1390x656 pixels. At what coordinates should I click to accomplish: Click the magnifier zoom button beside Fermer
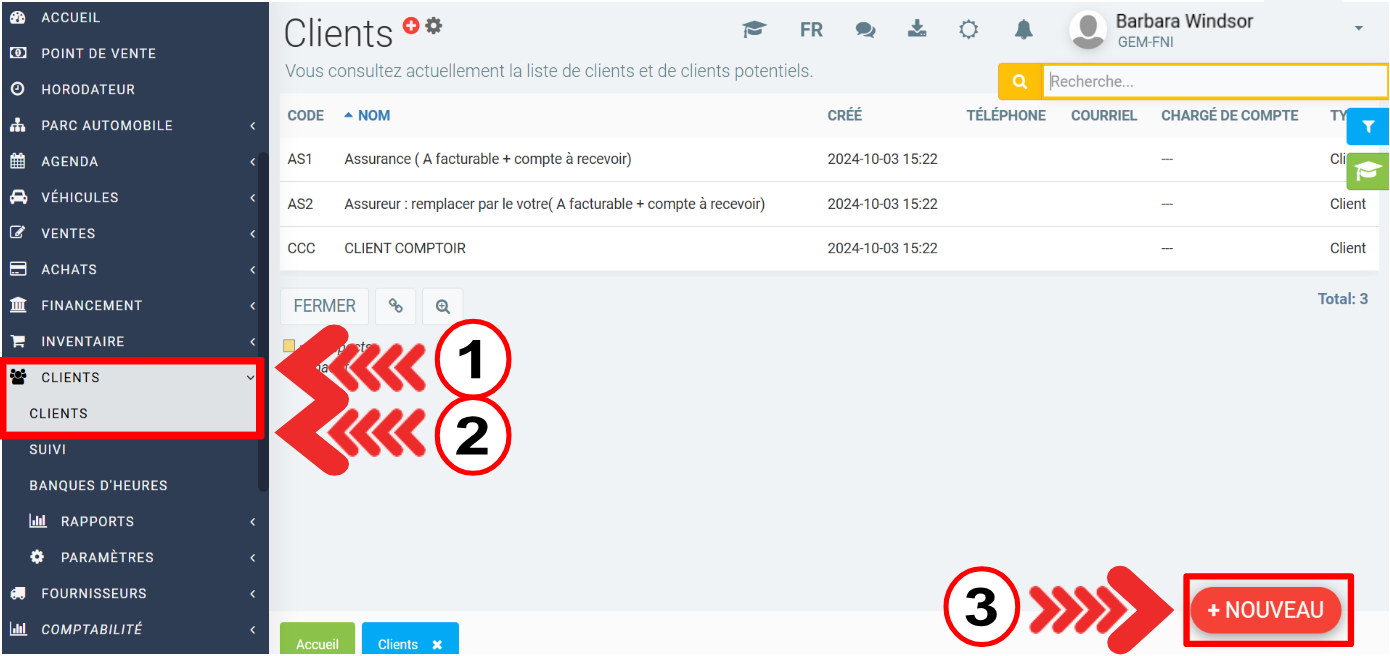pos(442,307)
